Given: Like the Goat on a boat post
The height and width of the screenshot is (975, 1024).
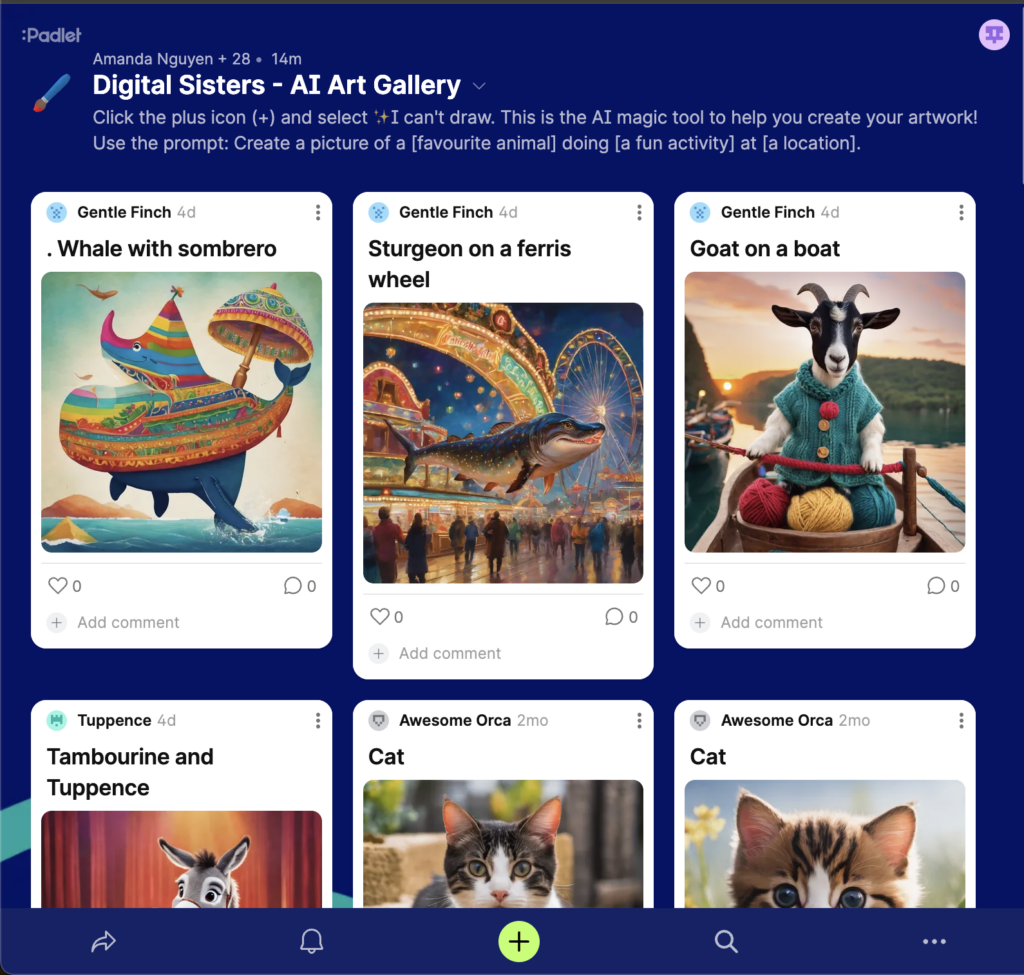Looking at the screenshot, I should 701,585.
